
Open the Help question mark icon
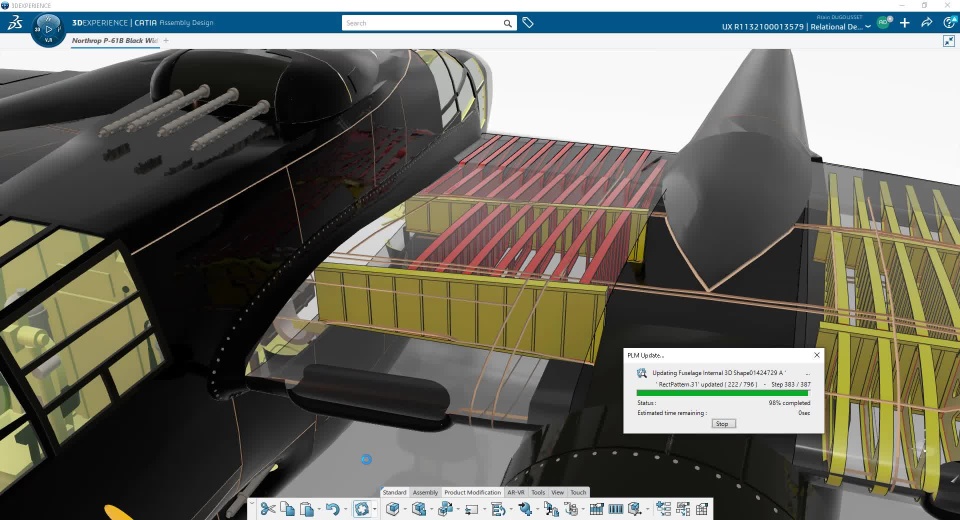tap(950, 22)
